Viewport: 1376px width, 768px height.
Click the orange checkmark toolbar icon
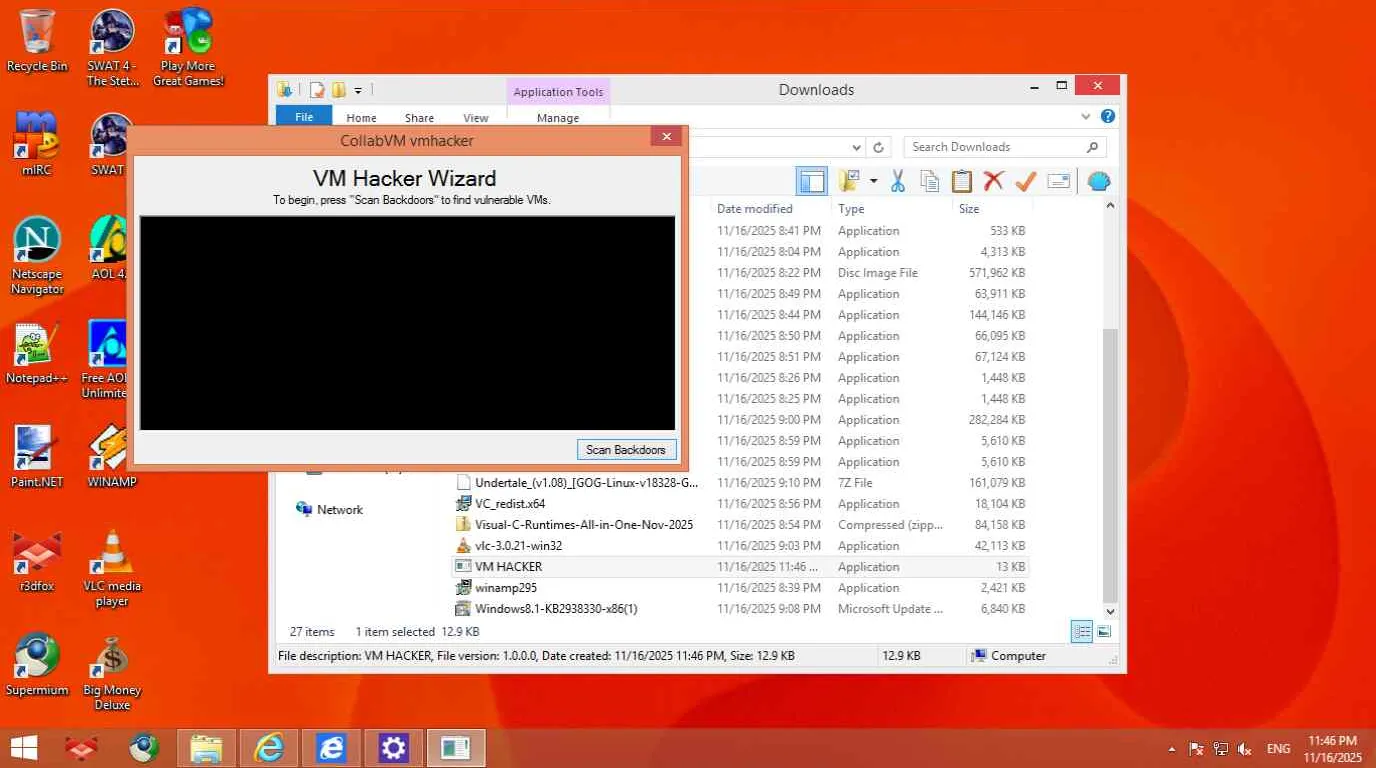point(1025,181)
